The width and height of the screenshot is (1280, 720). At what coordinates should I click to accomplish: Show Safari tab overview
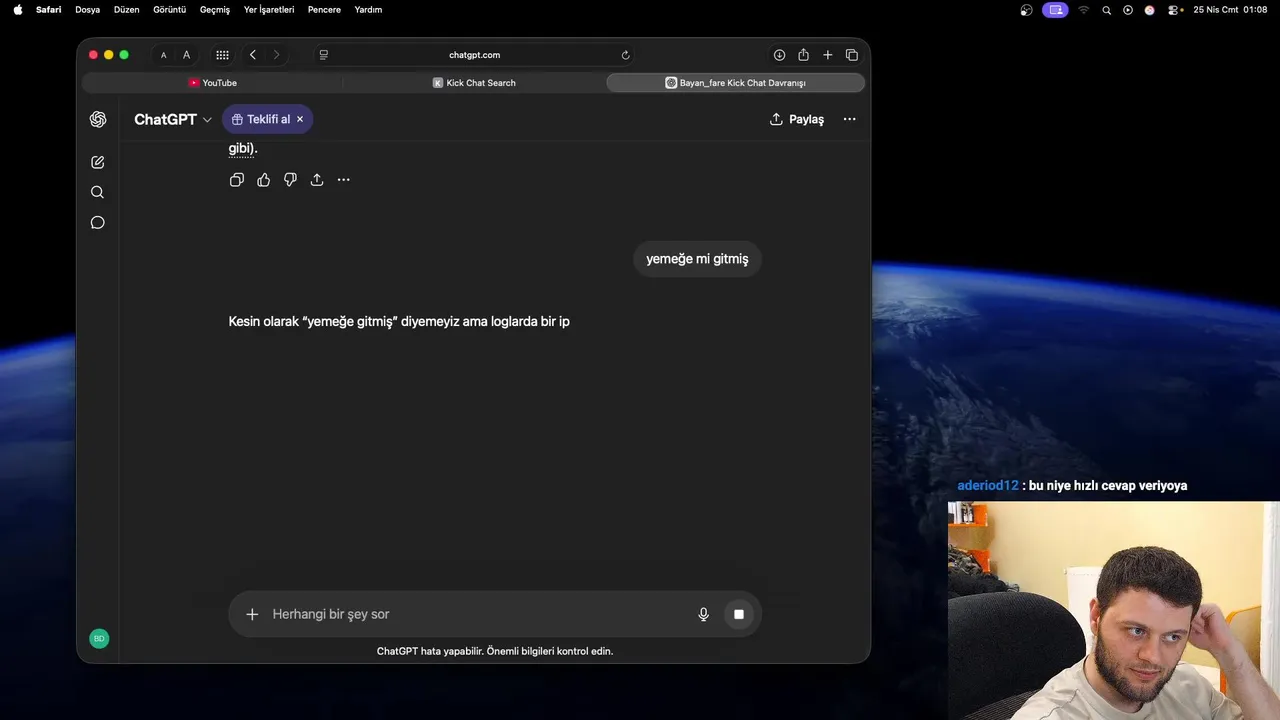(x=852, y=55)
